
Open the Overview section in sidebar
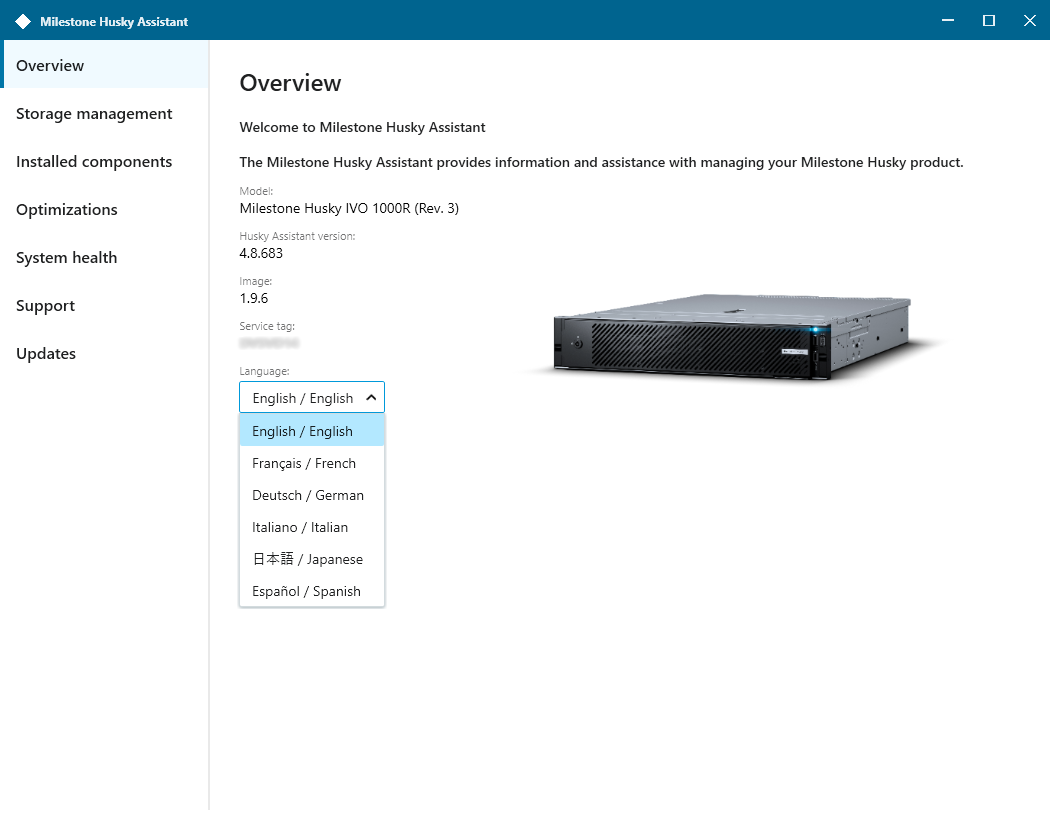pyautogui.click(x=106, y=65)
